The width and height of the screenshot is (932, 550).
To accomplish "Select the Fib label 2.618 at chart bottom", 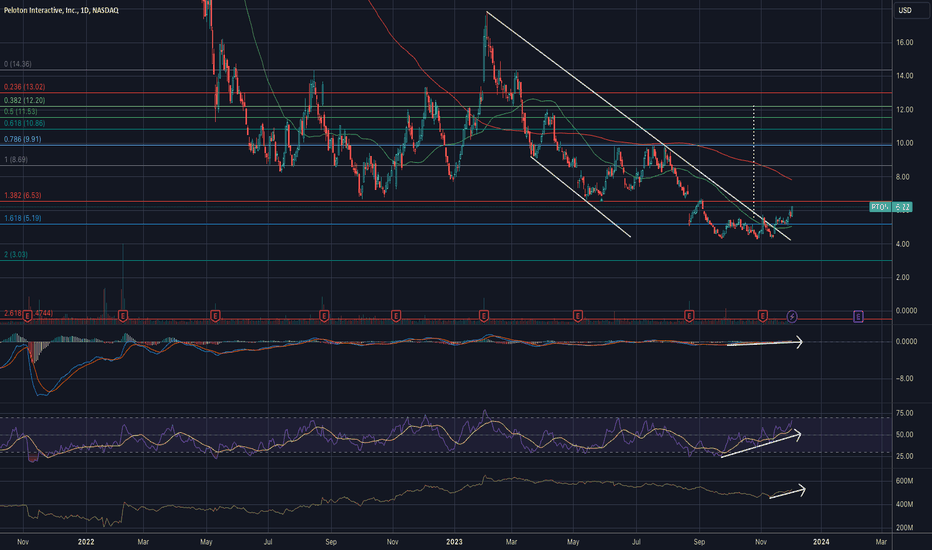I will 28,313.
